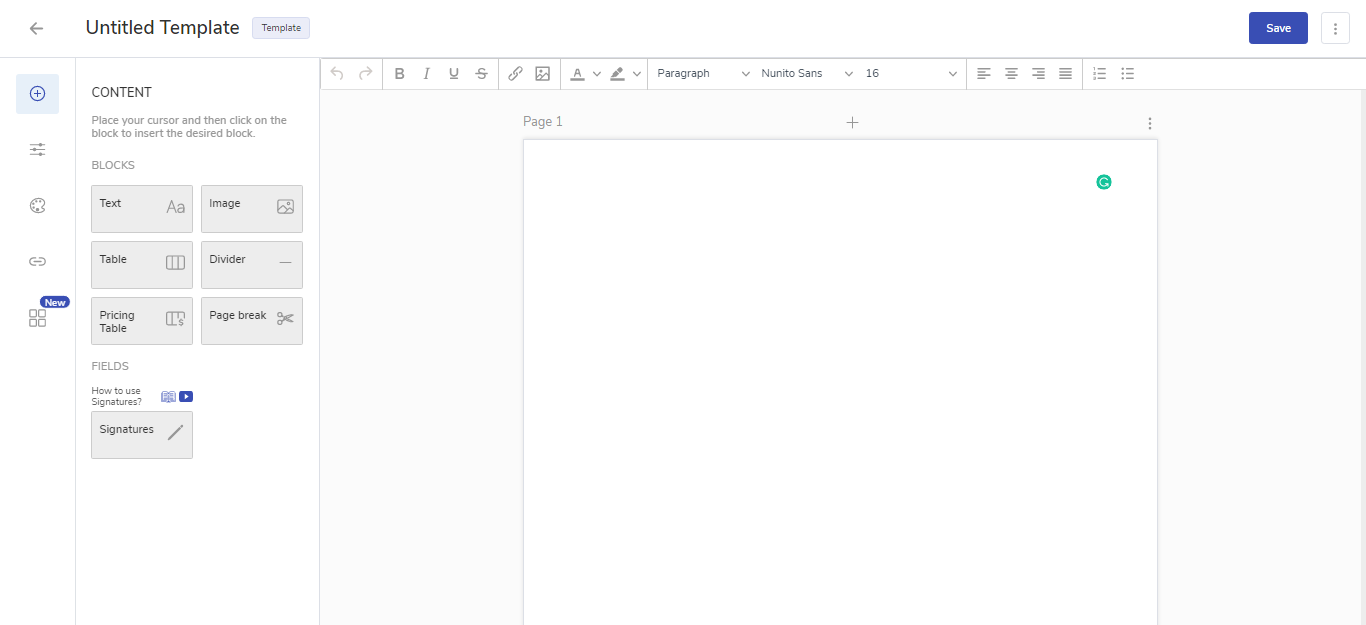Image resolution: width=1366 pixels, height=625 pixels.
Task: Open the page options three-dot menu
Action: pyautogui.click(x=1149, y=124)
